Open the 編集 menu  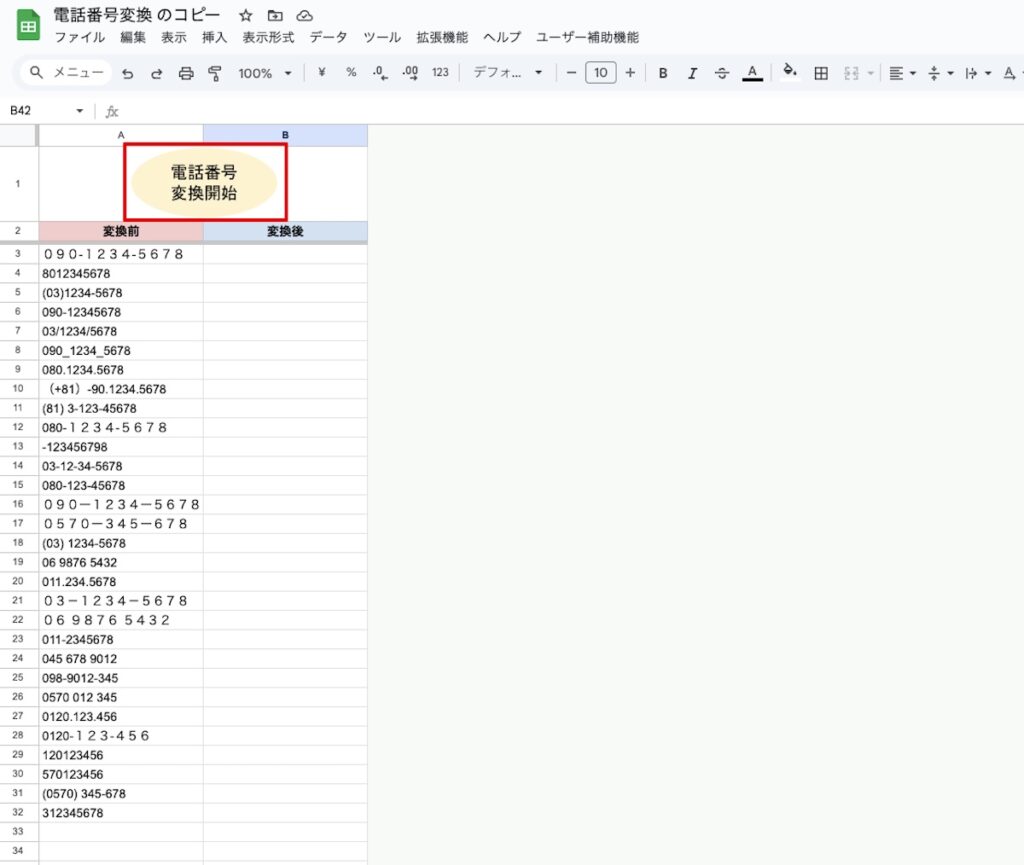point(133,37)
